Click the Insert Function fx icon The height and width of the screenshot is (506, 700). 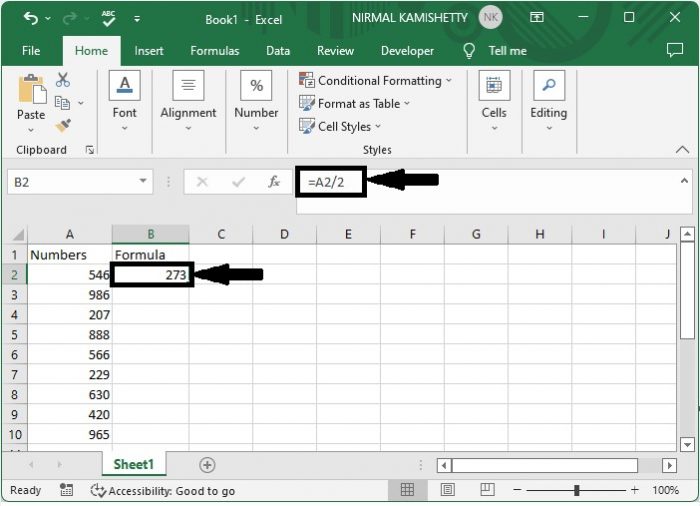pos(274,182)
